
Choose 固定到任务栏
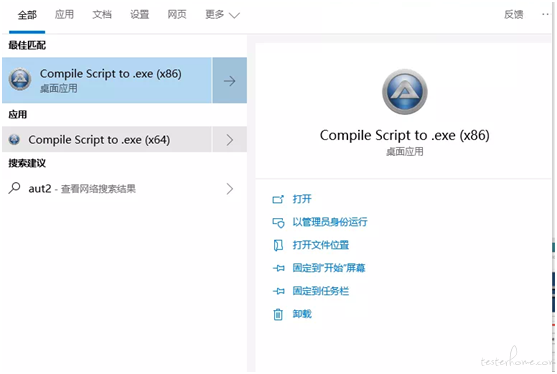320,291
